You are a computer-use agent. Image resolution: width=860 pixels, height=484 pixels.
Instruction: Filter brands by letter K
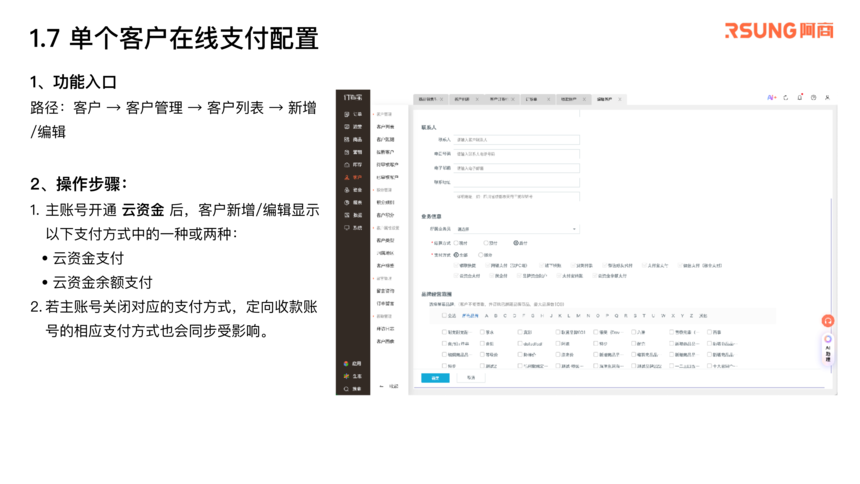(560, 316)
